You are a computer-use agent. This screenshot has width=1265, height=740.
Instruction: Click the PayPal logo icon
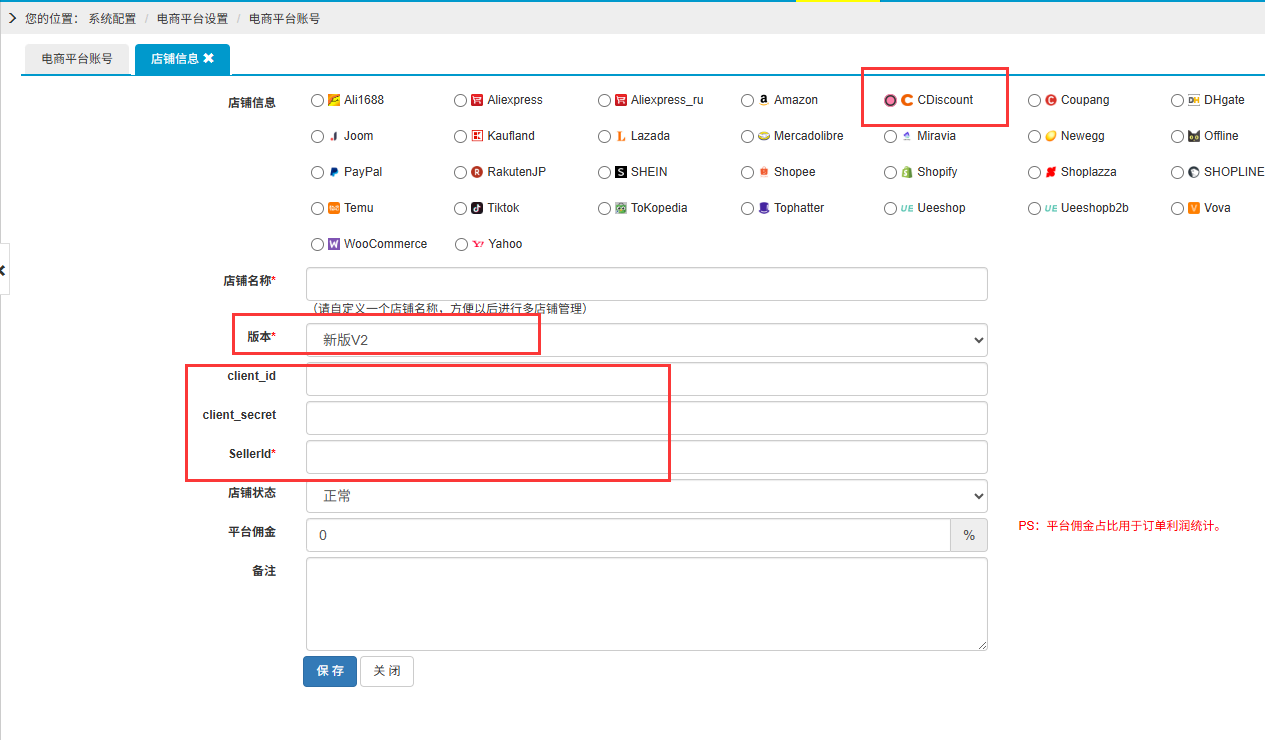[x=334, y=172]
